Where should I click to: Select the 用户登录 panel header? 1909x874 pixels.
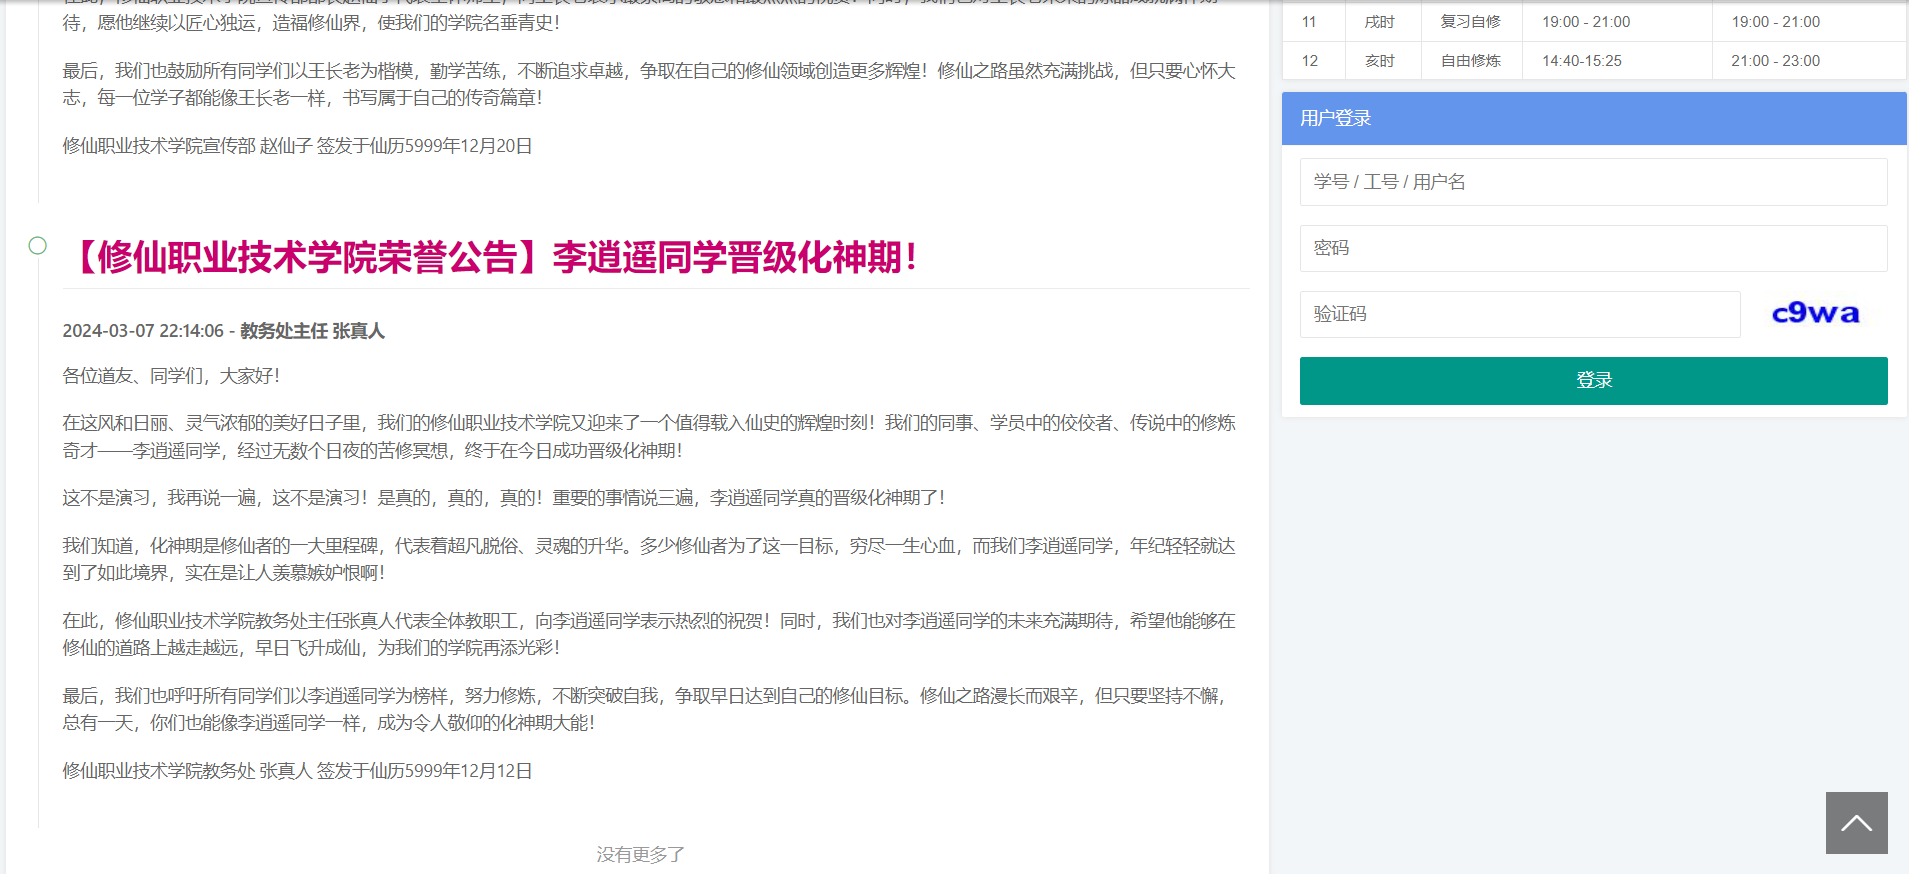point(1594,118)
